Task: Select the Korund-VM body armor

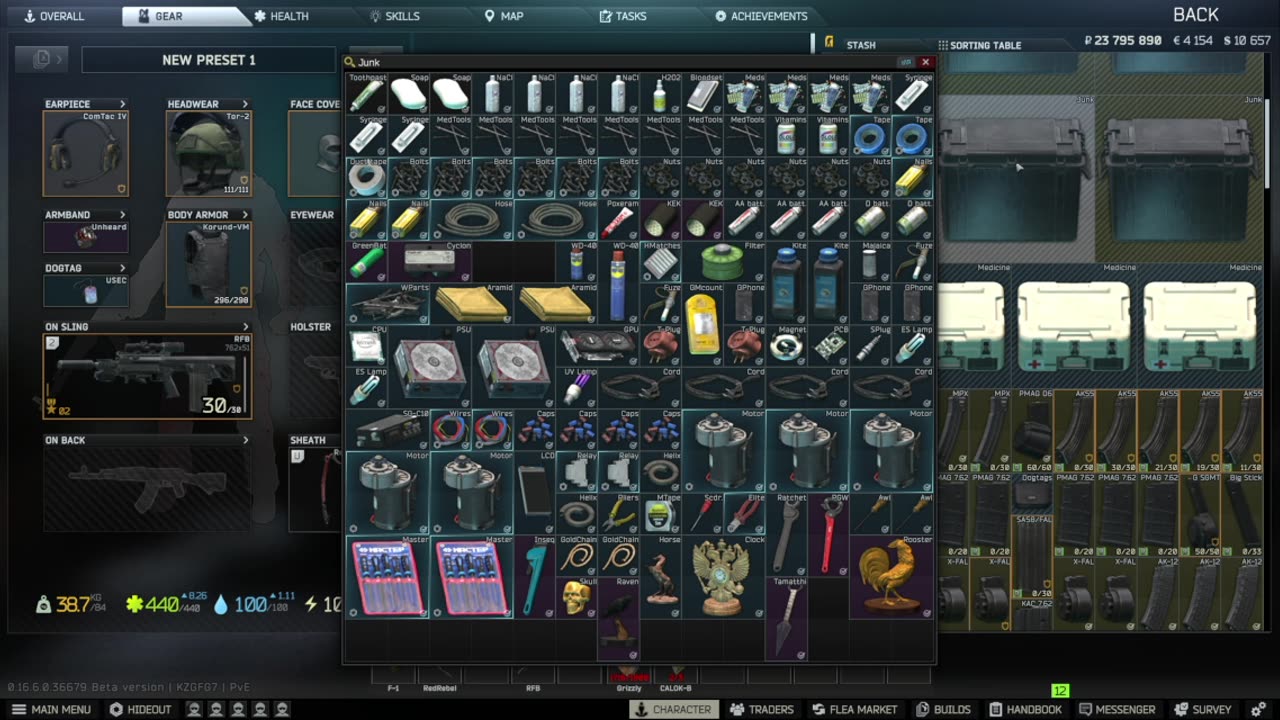Action: point(208,264)
